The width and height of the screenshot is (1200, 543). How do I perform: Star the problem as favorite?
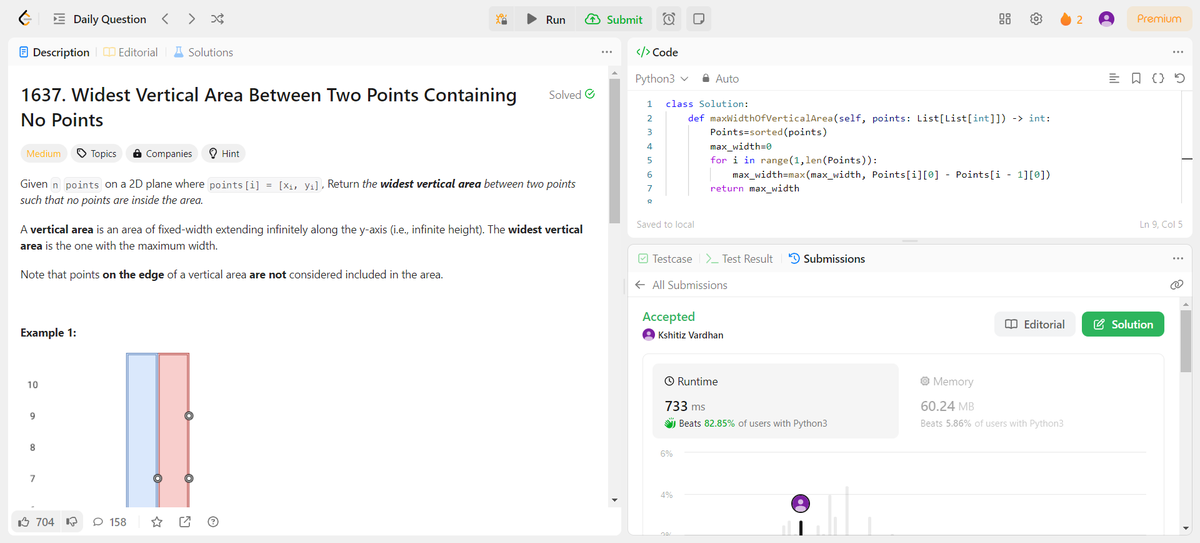tap(157, 522)
